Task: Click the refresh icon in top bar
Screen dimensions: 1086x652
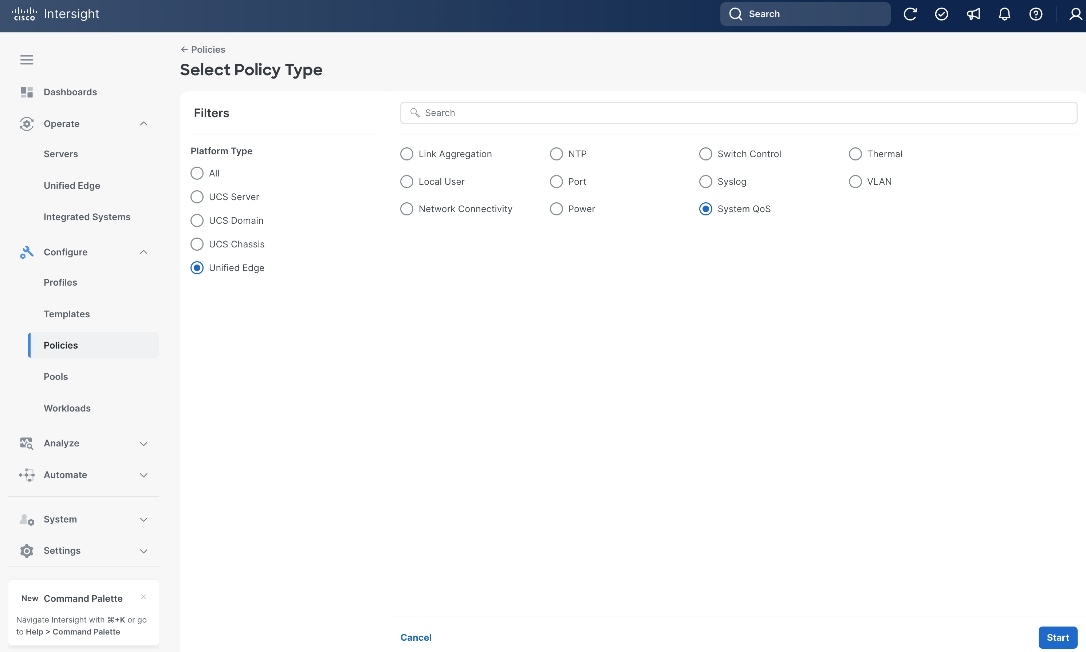Action: [x=910, y=14]
